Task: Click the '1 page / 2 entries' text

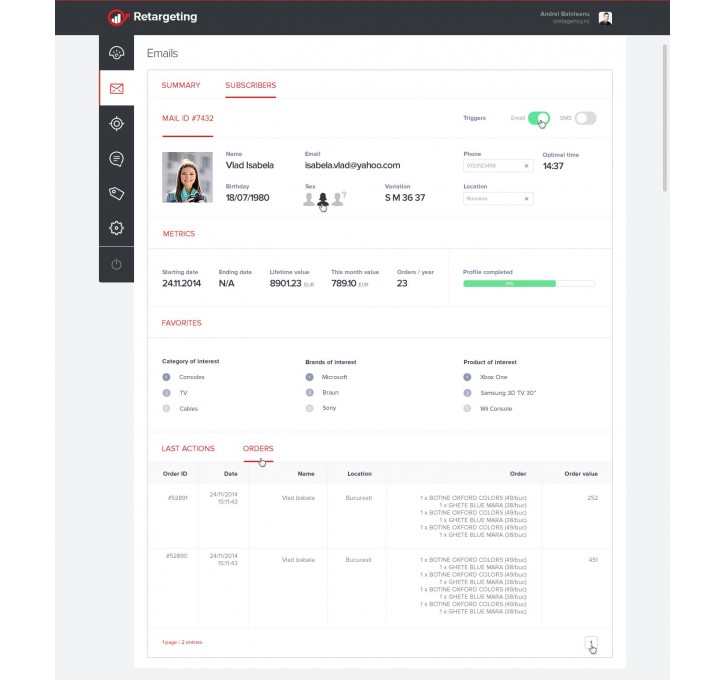Action: click(182, 642)
